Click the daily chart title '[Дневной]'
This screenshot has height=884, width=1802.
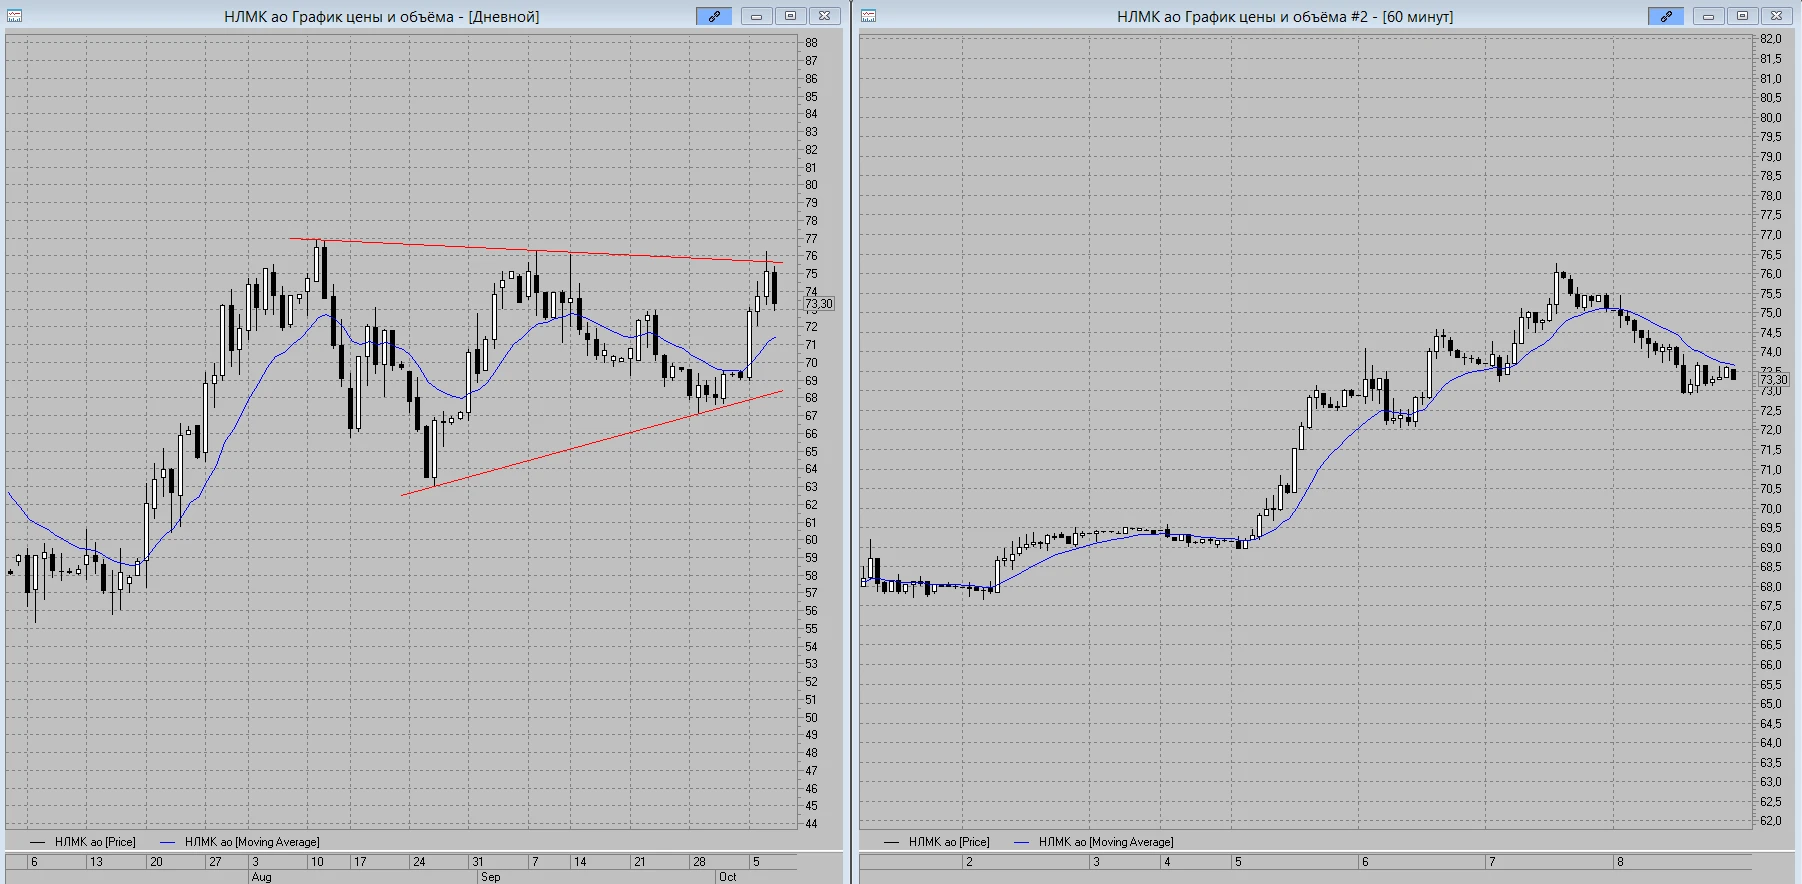(504, 16)
